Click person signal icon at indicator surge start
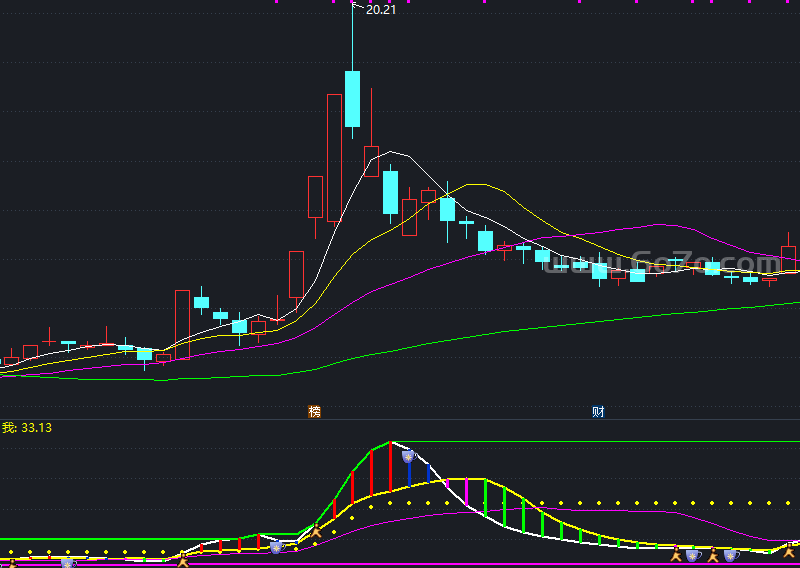The image size is (800, 568). point(316,531)
